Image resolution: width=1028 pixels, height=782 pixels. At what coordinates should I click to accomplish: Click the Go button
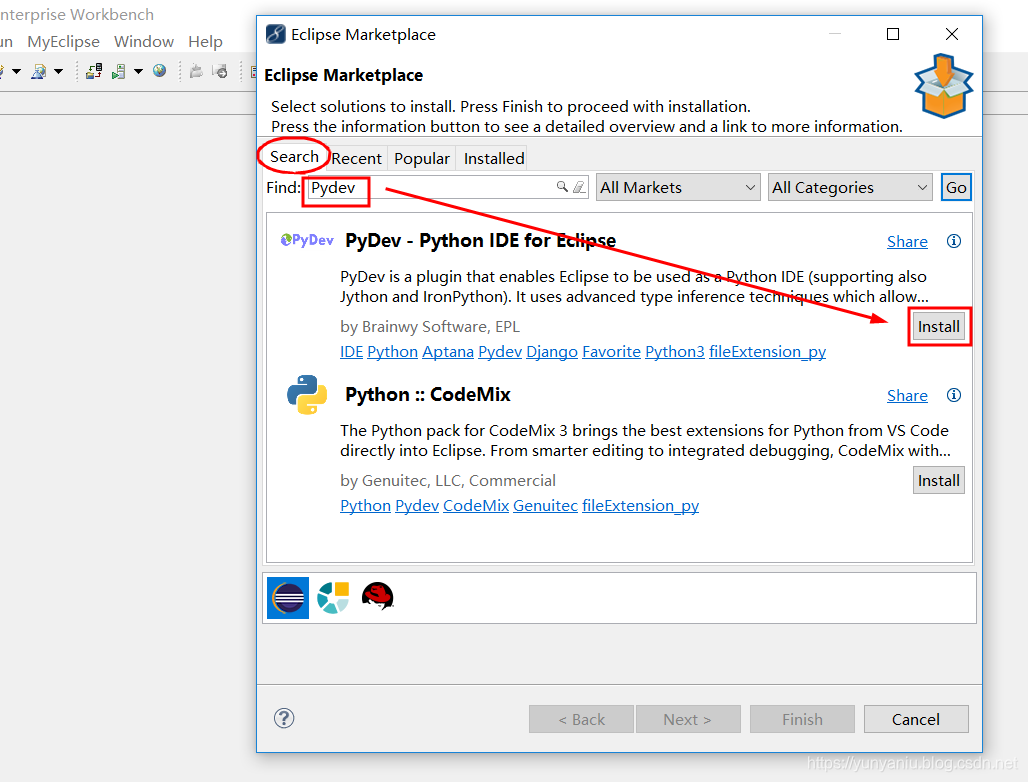956,187
